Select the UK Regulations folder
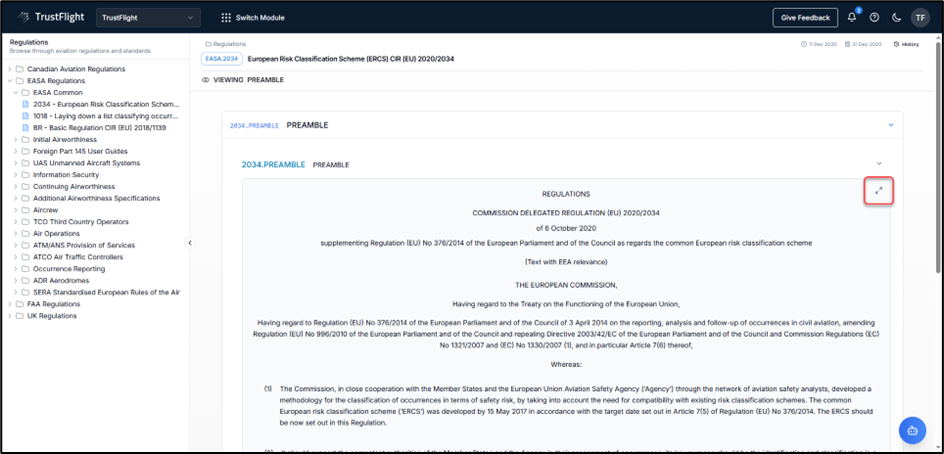Viewport: 944px width, 454px height. tap(52, 316)
